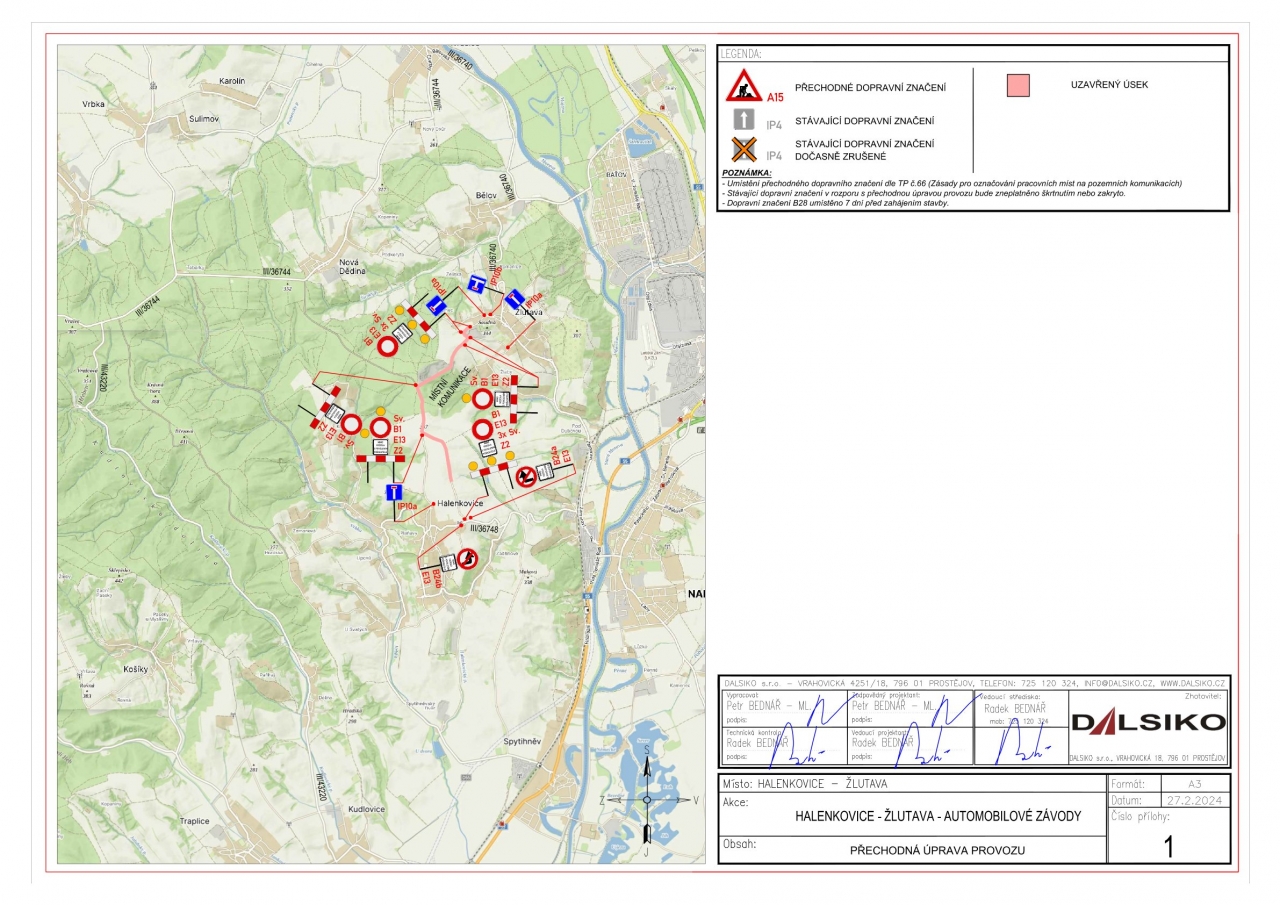This screenshot has height=905, width=1280.
Task: Click the B24a no-turn prohibition sign
Action: pos(526,476)
